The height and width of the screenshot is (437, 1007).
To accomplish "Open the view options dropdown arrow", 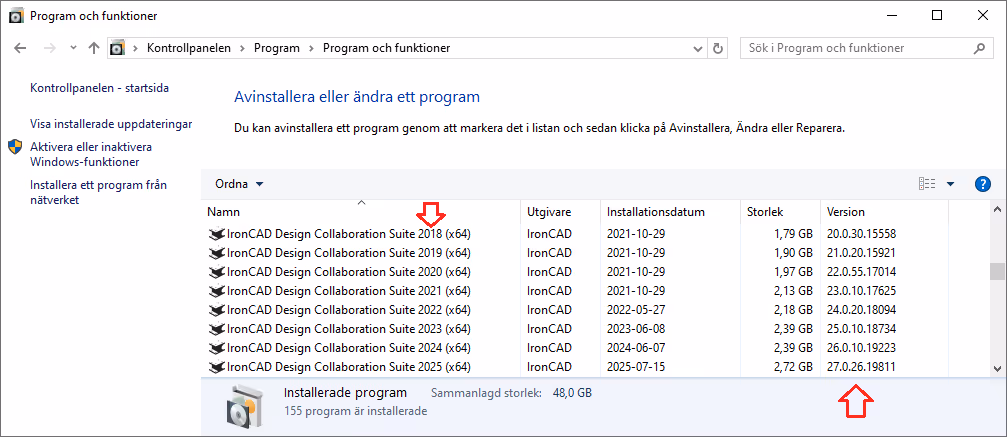I will coord(950,184).
